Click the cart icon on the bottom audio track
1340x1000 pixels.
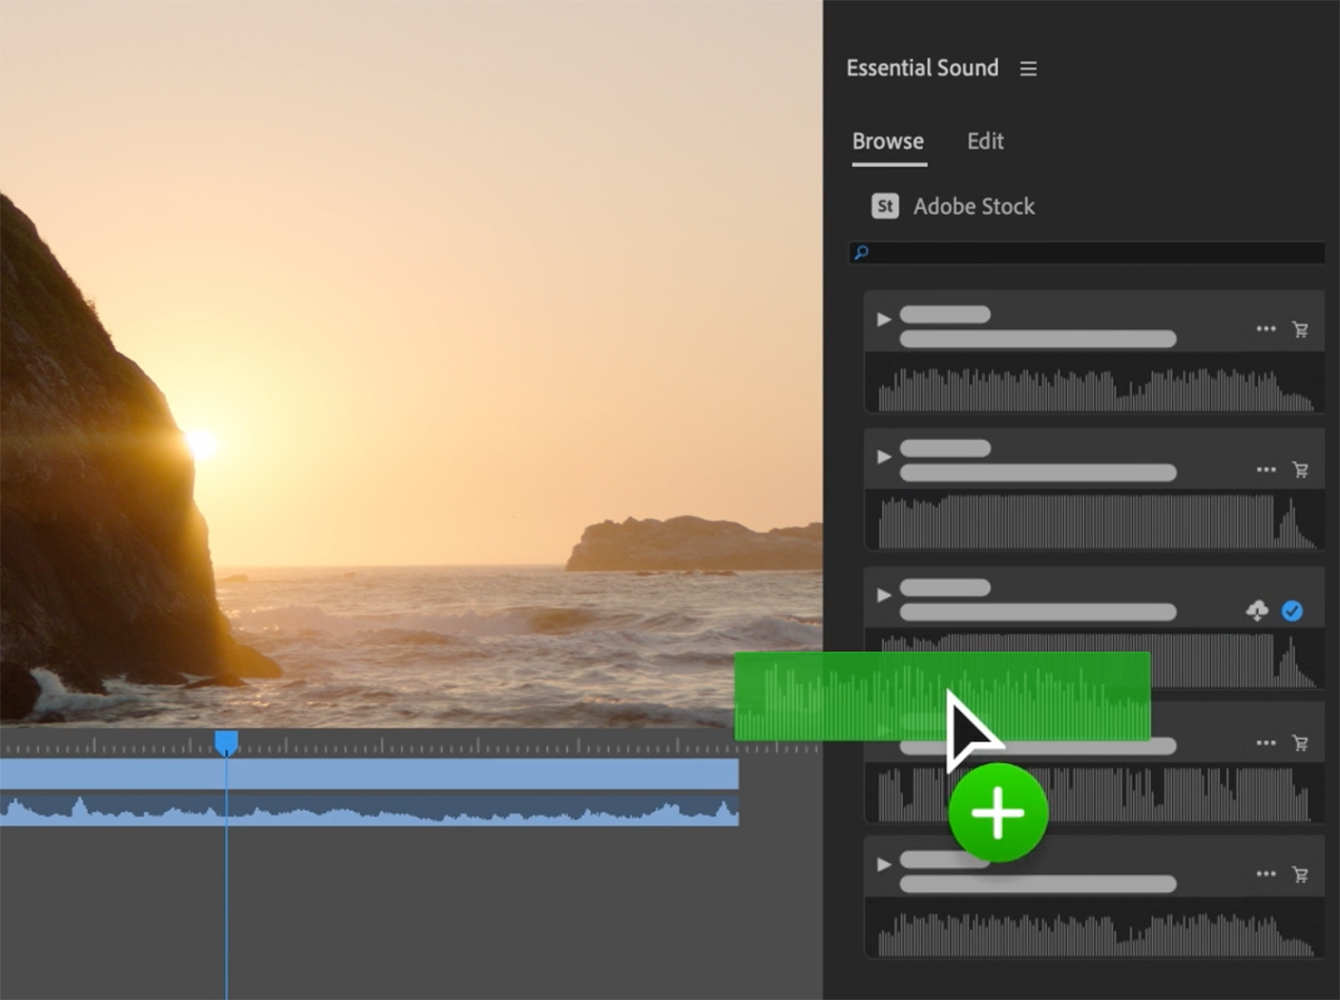(x=1300, y=874)
